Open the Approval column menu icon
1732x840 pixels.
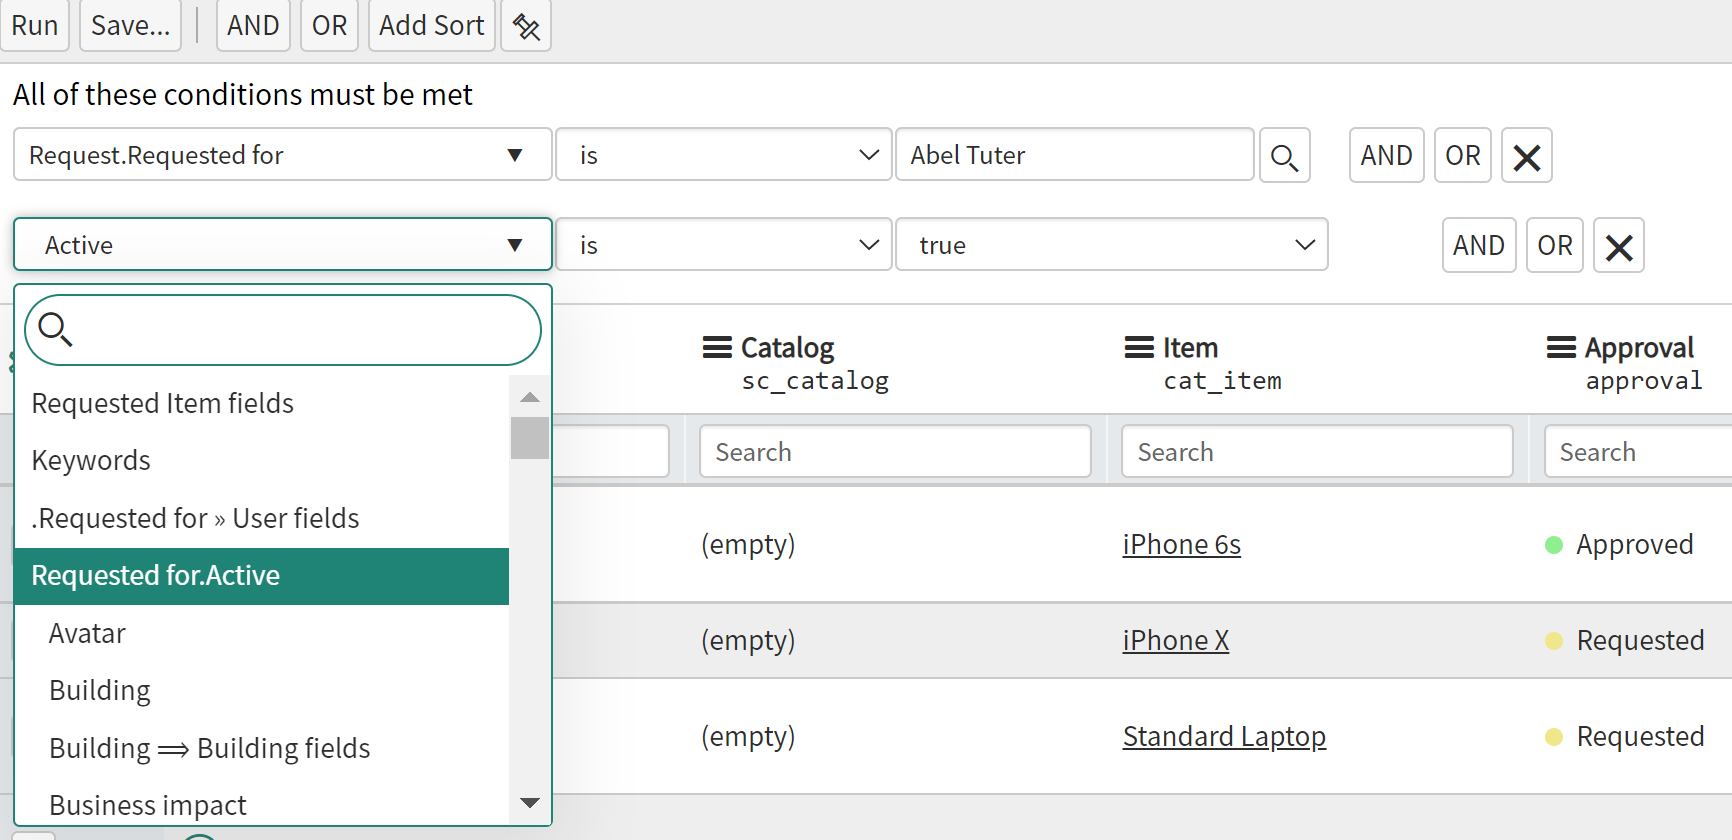coord(1561,348)
